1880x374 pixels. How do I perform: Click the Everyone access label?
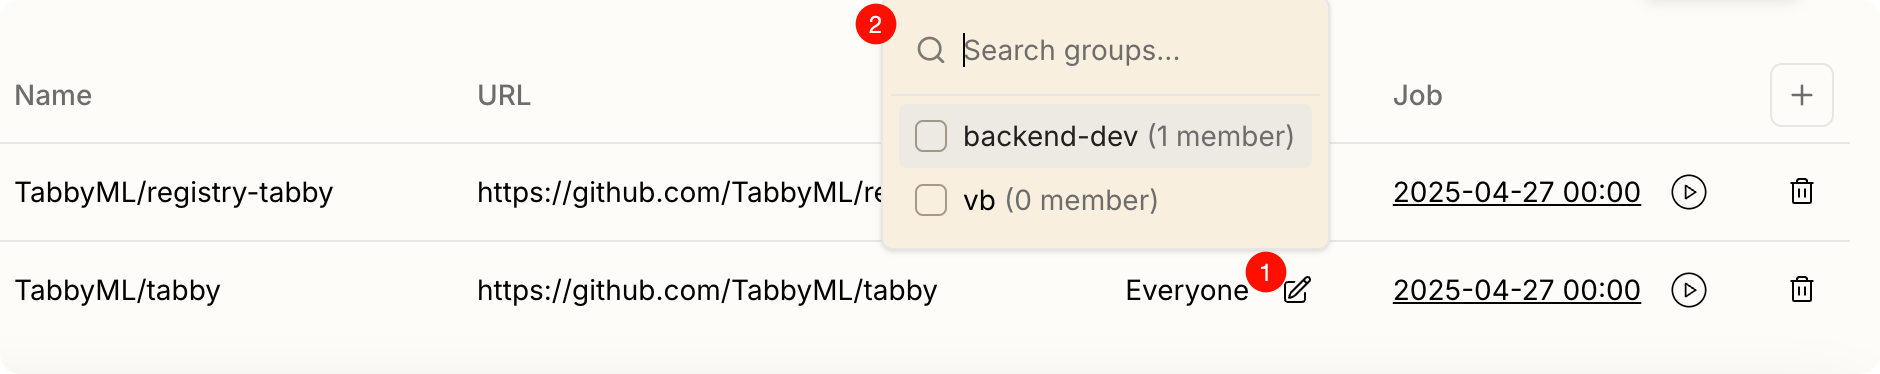[x=1187, y=290]
